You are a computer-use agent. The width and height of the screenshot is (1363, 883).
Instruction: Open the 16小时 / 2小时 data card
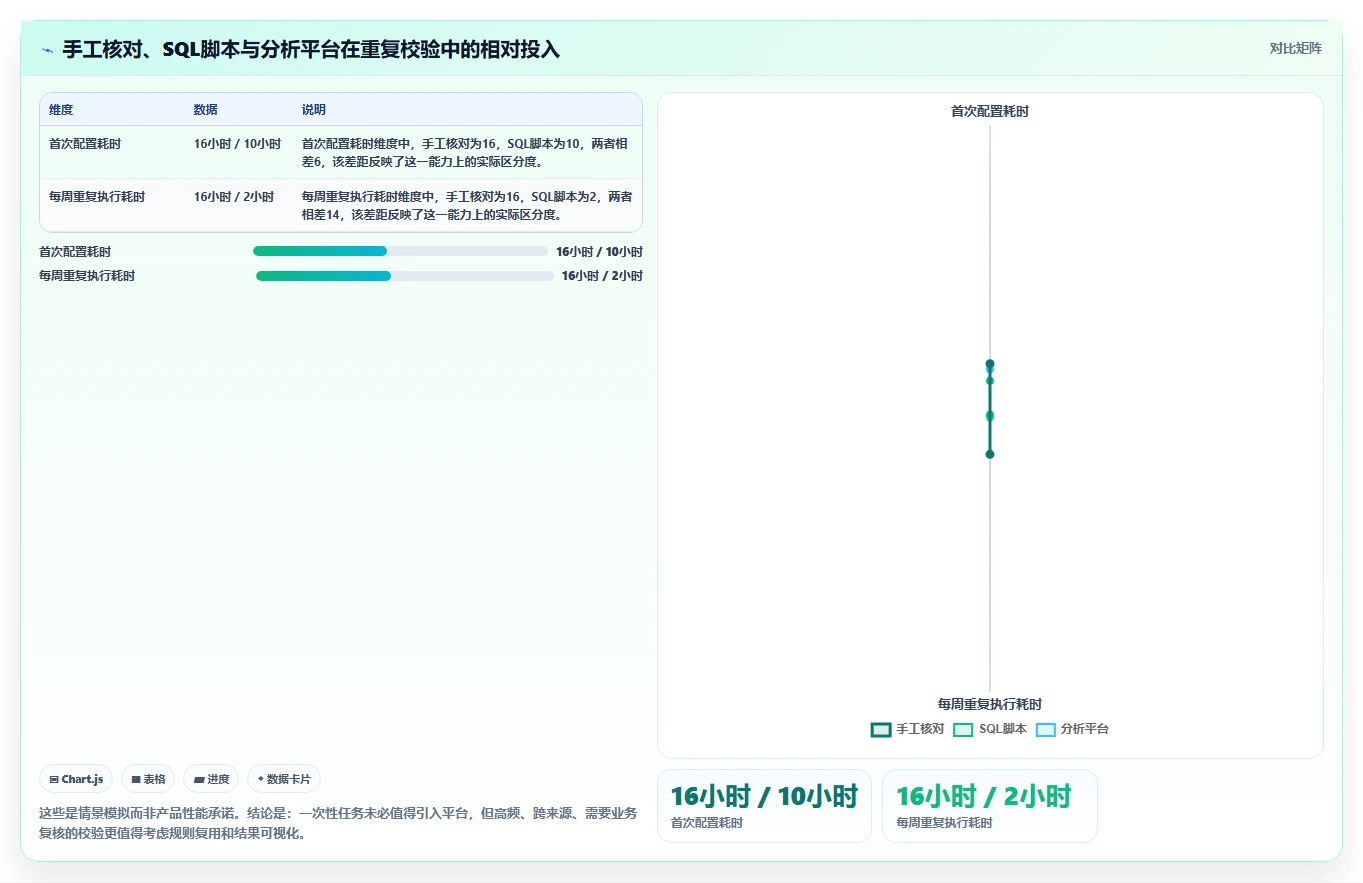(990, 806)
